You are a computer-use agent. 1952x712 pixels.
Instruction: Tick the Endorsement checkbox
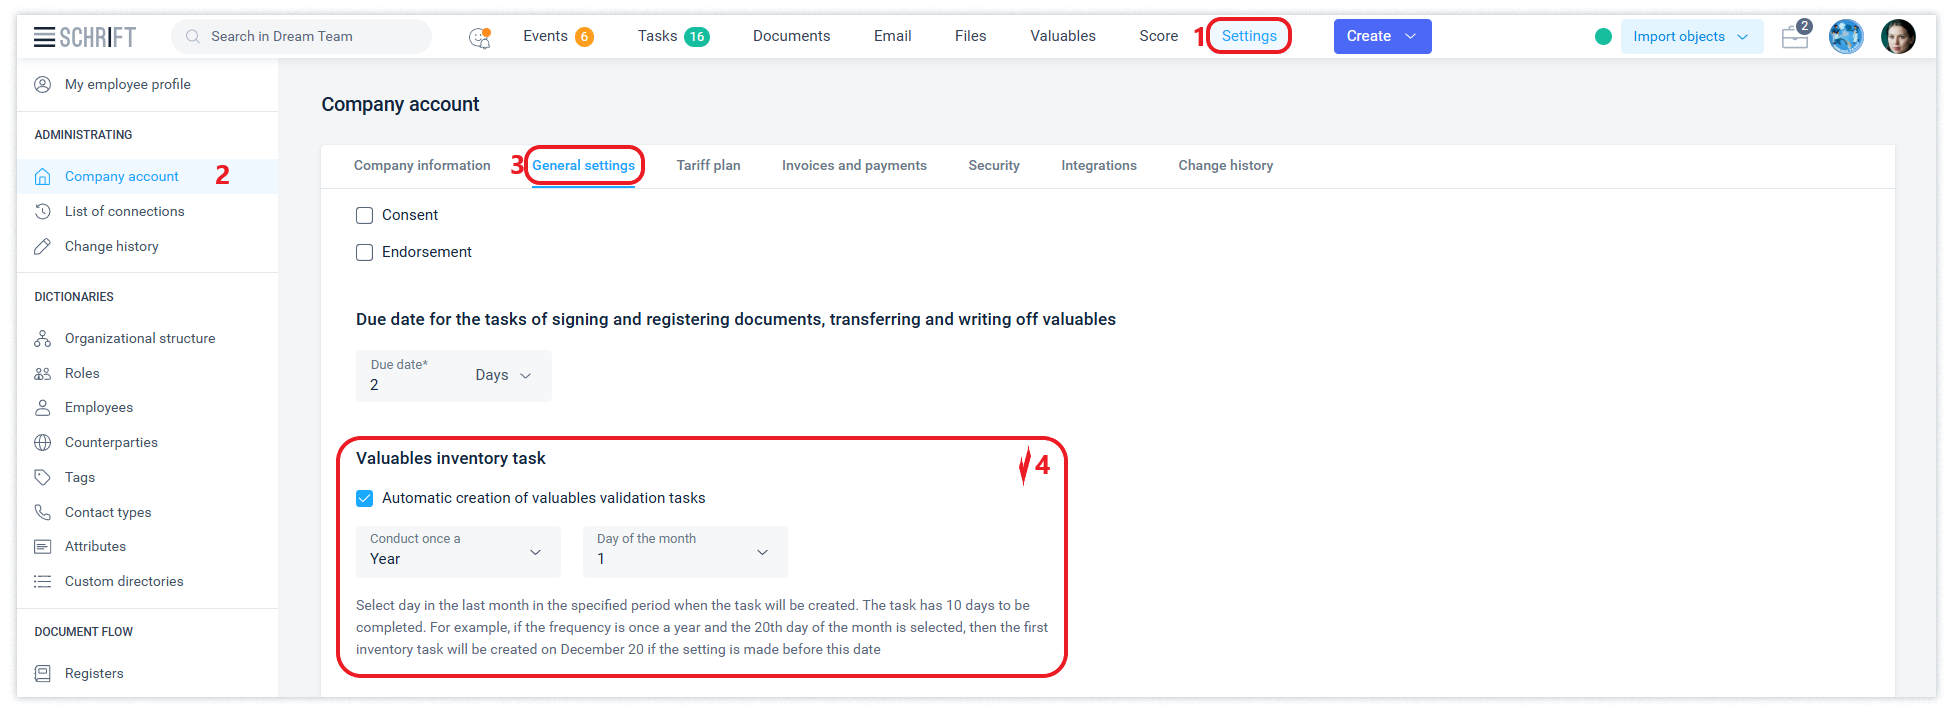pos(365,253)
